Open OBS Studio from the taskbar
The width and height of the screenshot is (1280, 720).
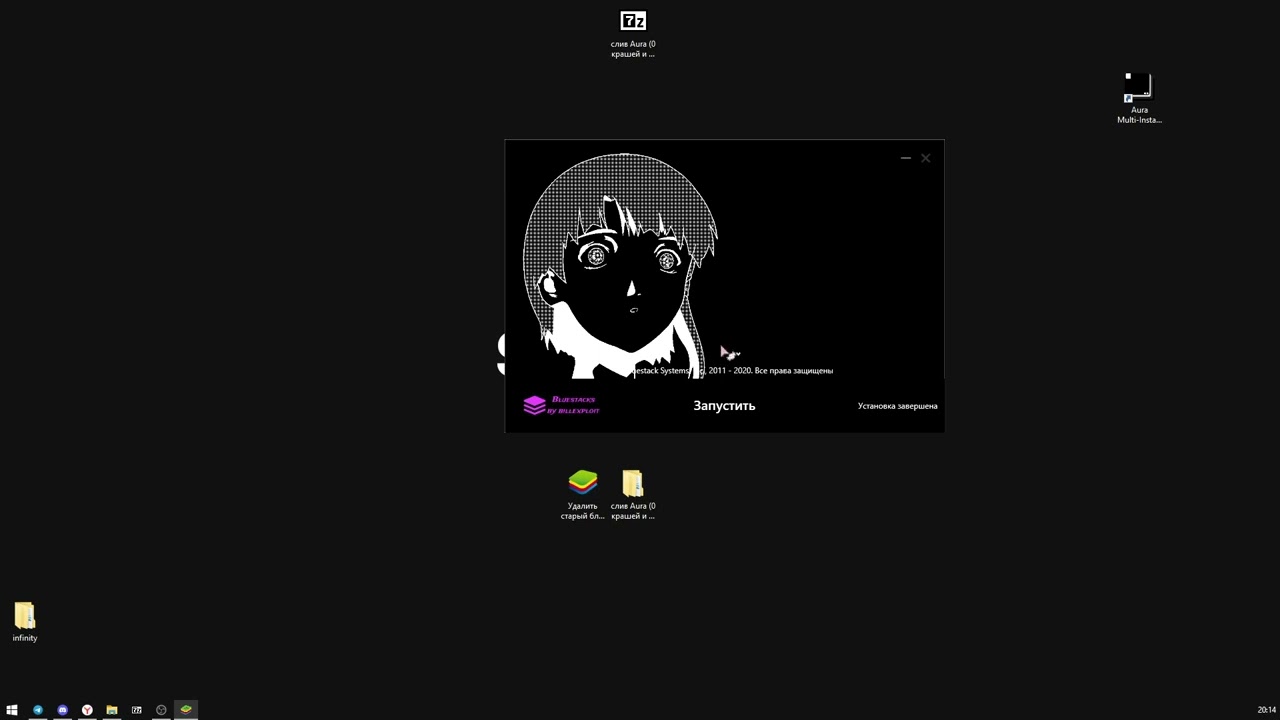pos(161,710)
